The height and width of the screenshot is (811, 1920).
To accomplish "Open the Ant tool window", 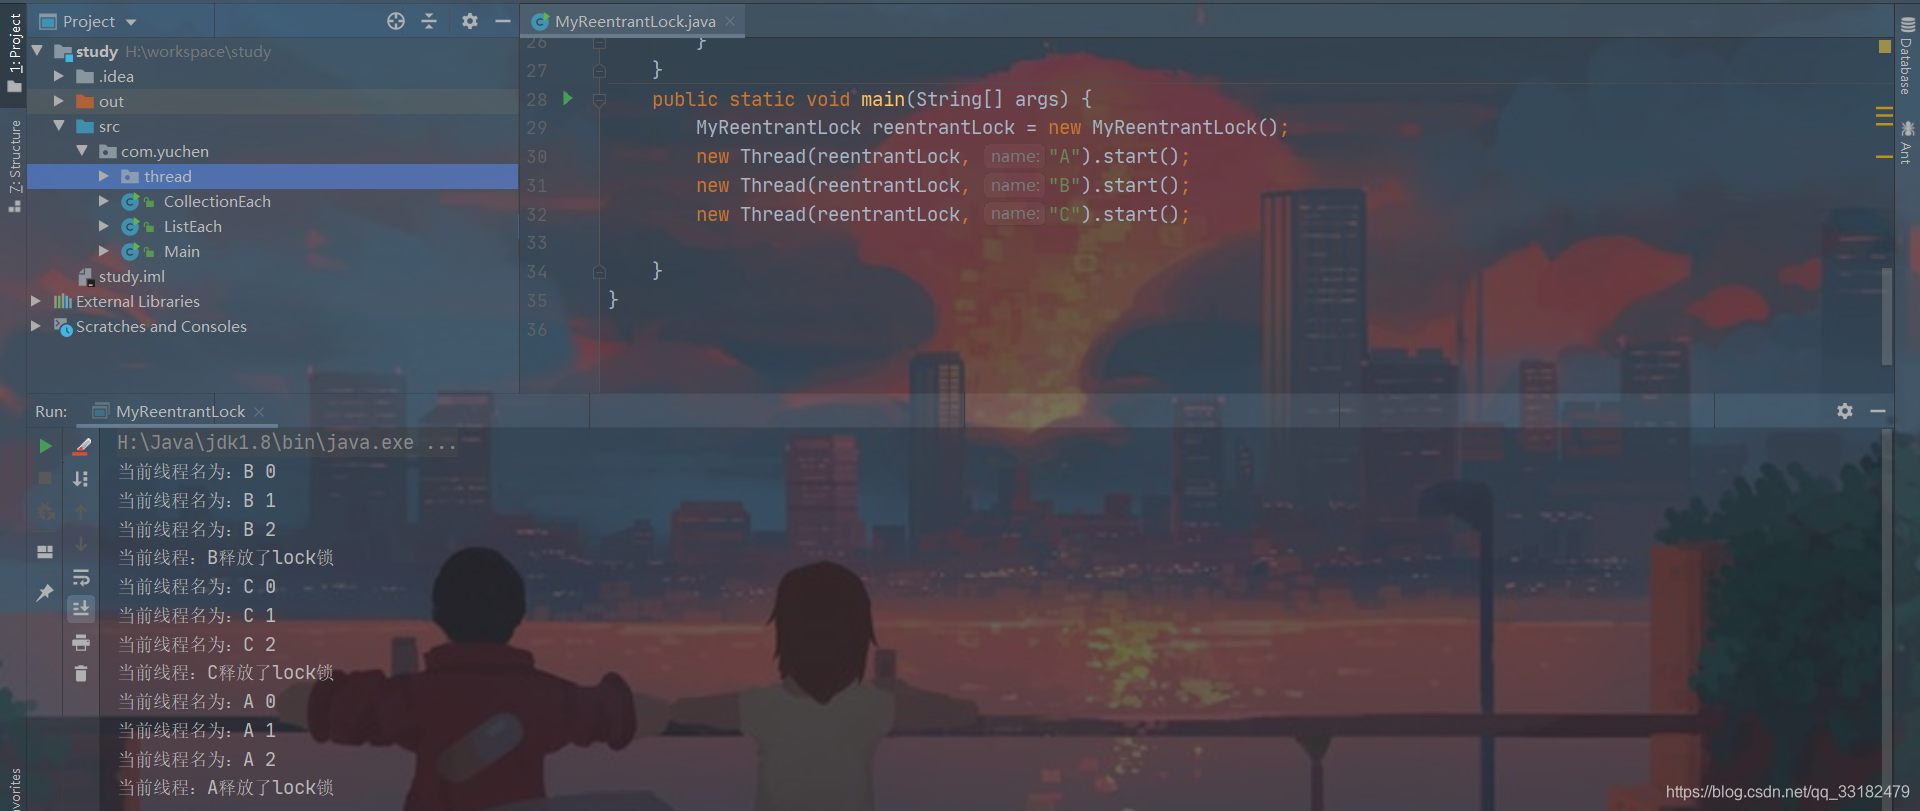I will [x=1907, y=143].
